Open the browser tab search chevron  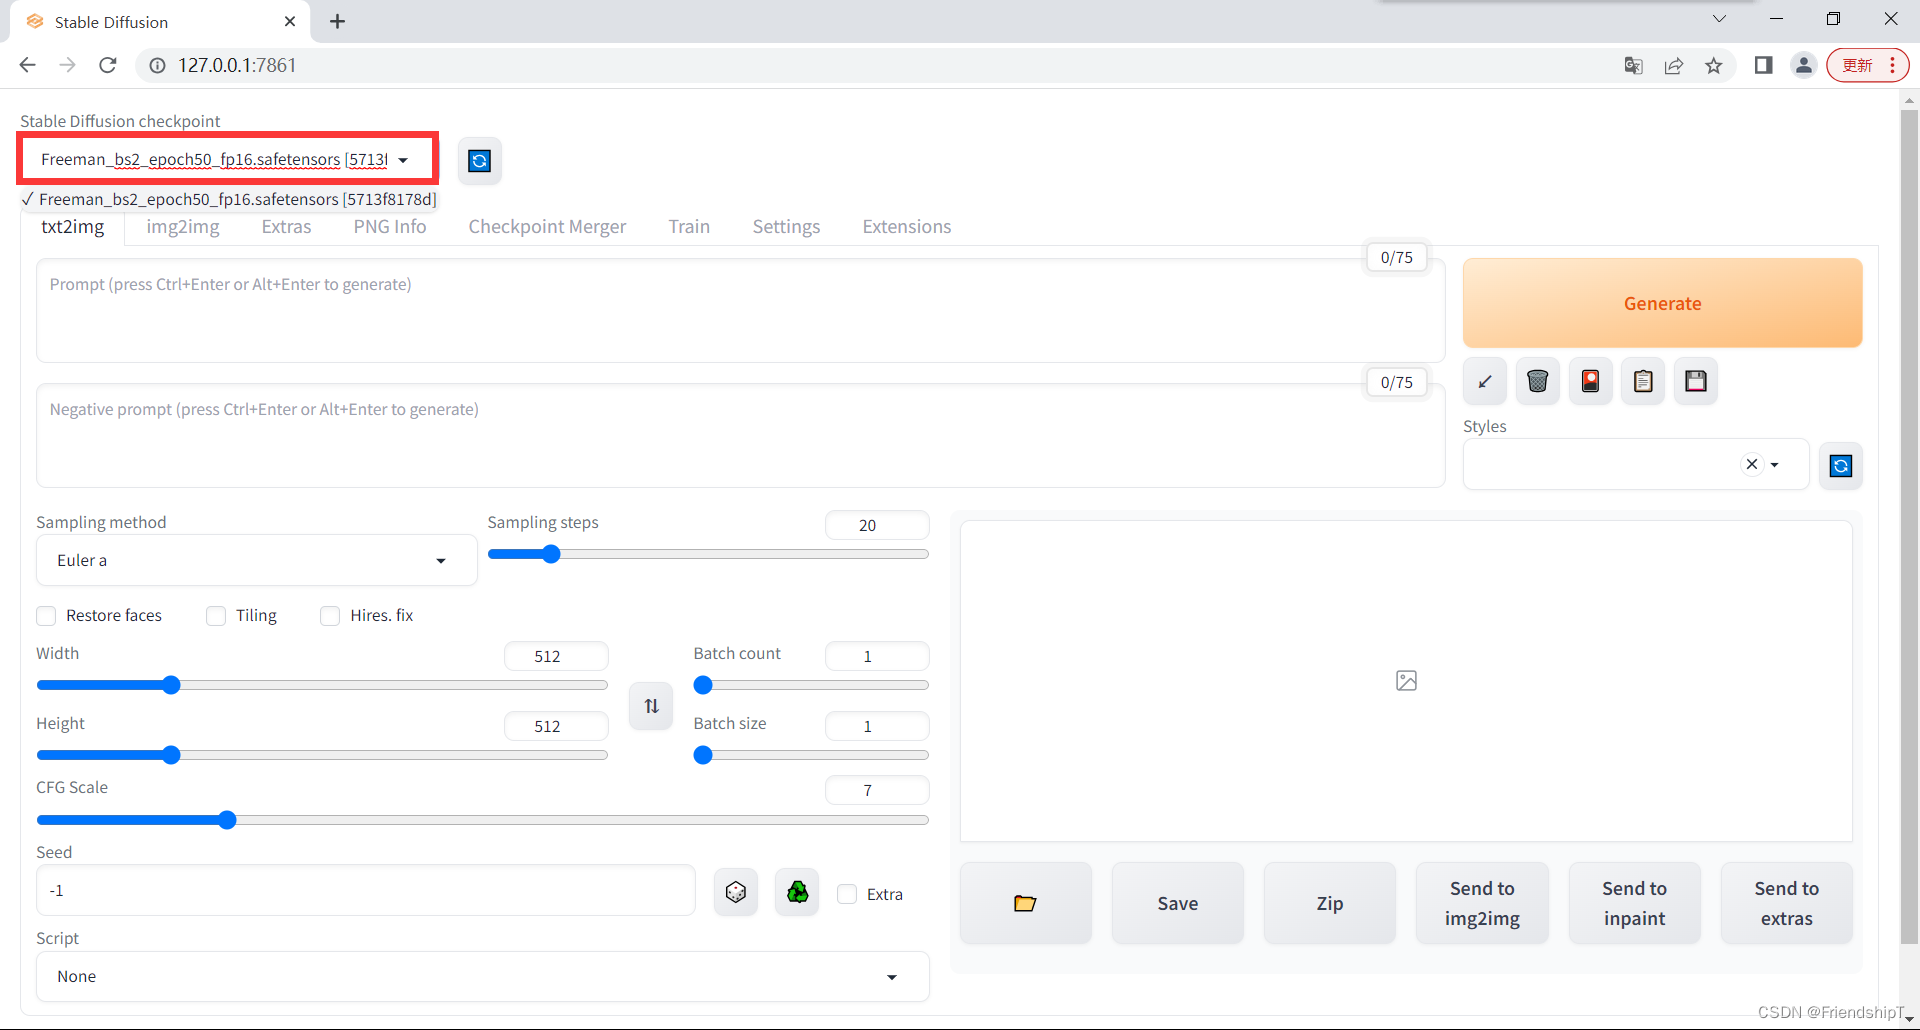pos(1719,19)
